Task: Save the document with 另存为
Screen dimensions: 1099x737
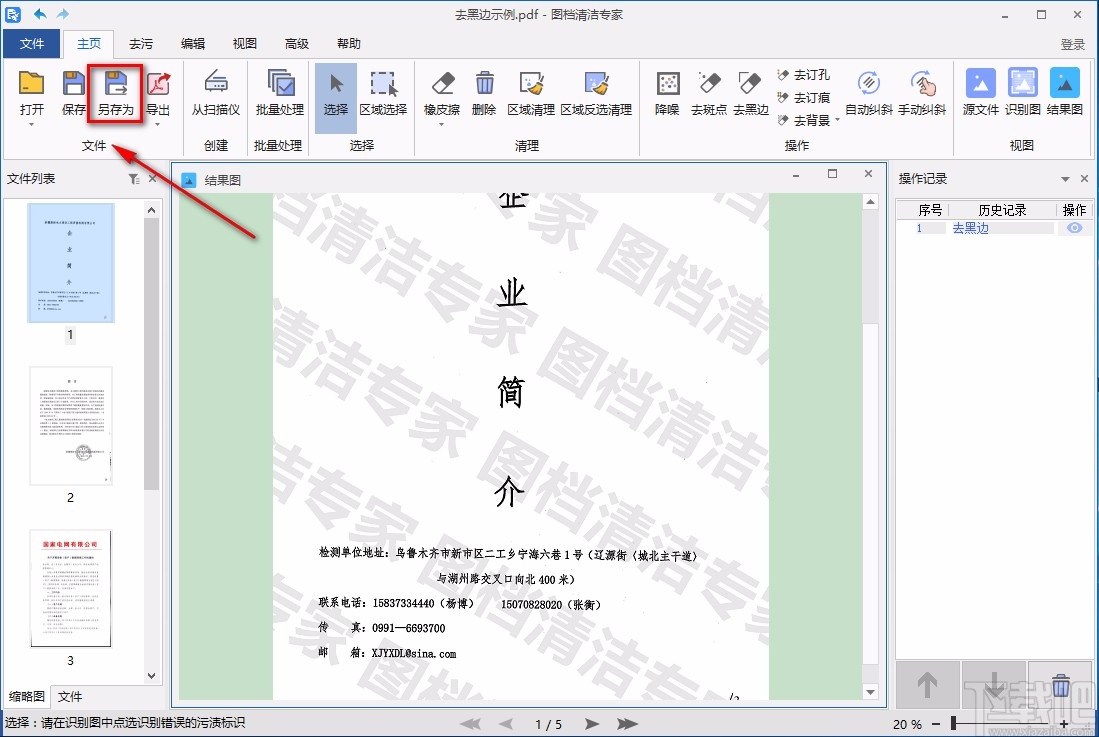Action: tap(114, 95)
